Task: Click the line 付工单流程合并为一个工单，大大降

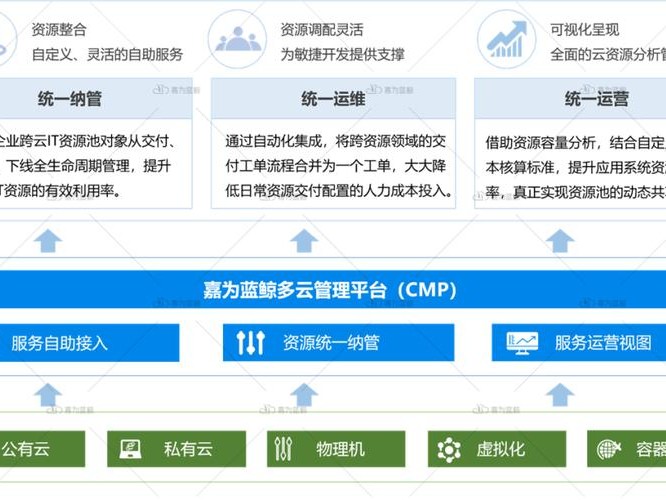Action: point(336,166)
